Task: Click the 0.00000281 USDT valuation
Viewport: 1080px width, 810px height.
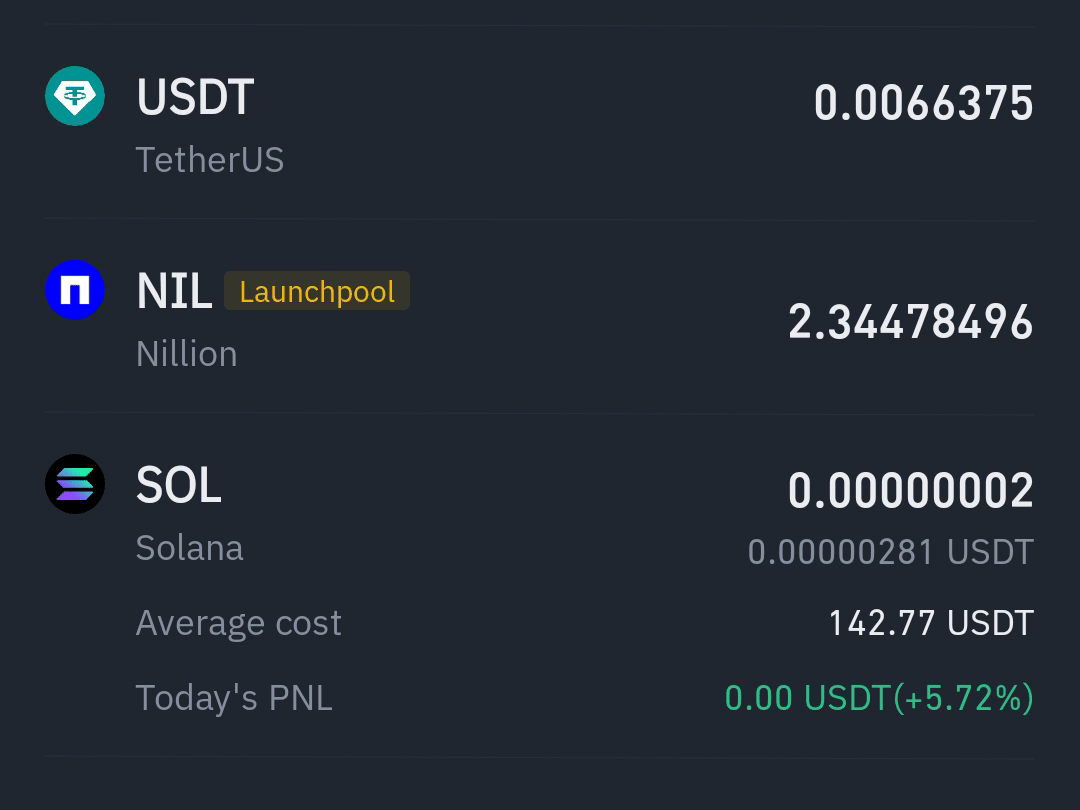Action: click(x=891, y=552)
